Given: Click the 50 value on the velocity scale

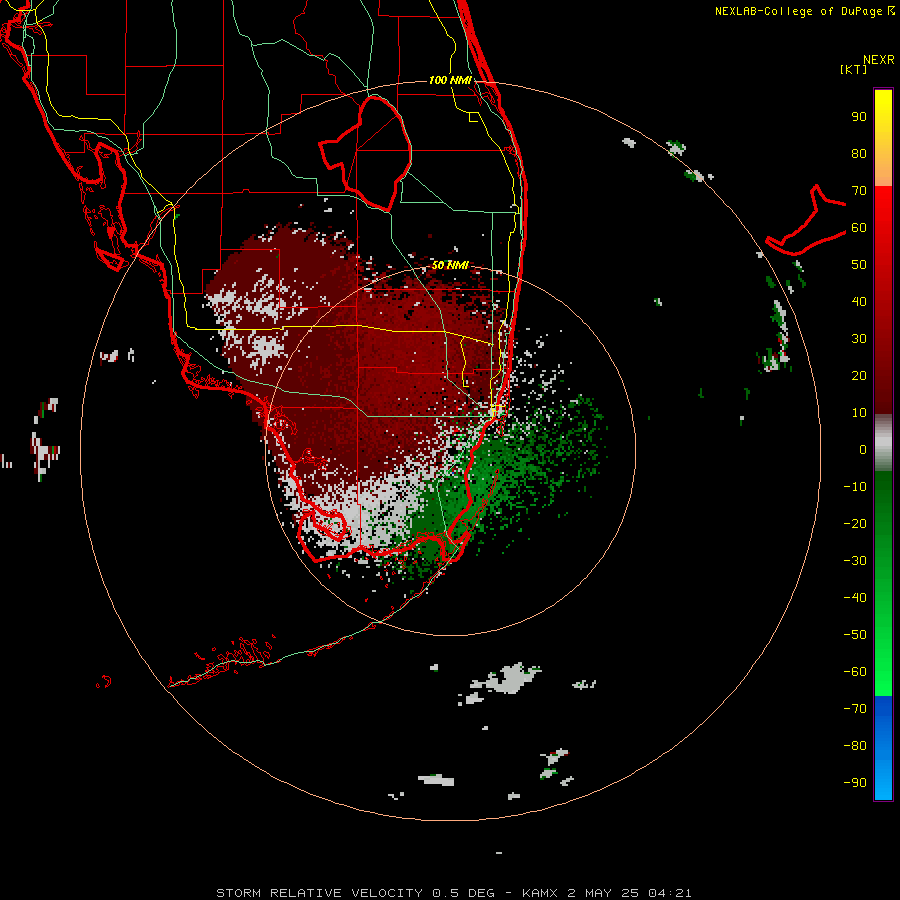Looking at the screenshot, I should tap(859, 265).
